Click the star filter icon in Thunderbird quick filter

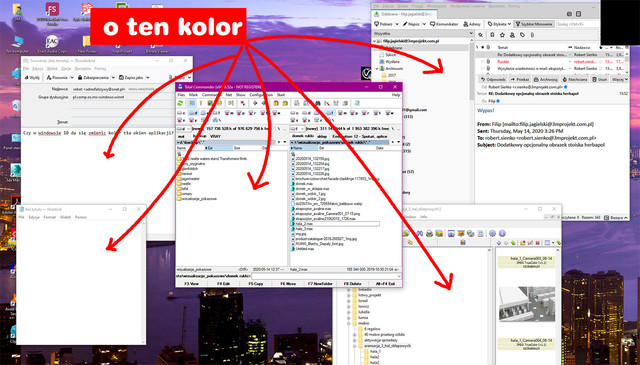(502, 35)
